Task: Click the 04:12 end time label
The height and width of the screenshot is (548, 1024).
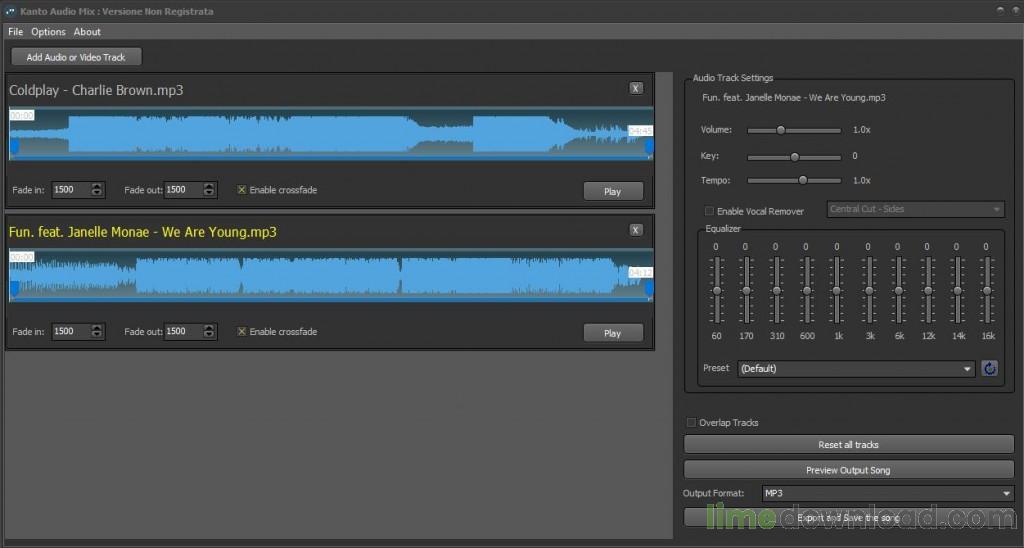Action: point(640,272)
